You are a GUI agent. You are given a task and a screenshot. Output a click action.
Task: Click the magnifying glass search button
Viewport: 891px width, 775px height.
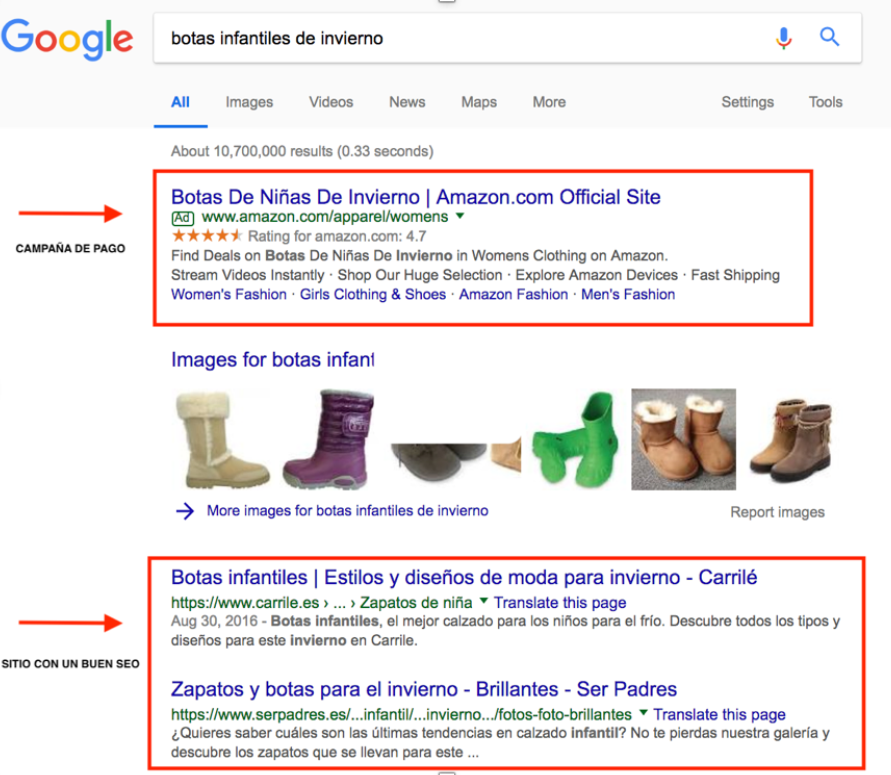pos(829,37)
